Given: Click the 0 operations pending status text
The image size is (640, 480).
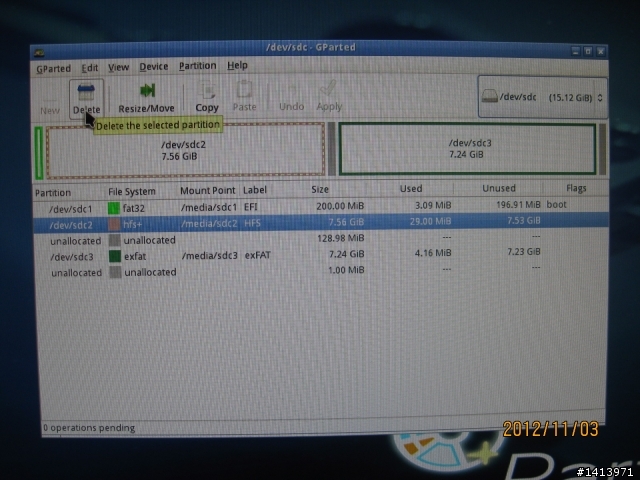Looking at the screenshot, I should (89, 428).
